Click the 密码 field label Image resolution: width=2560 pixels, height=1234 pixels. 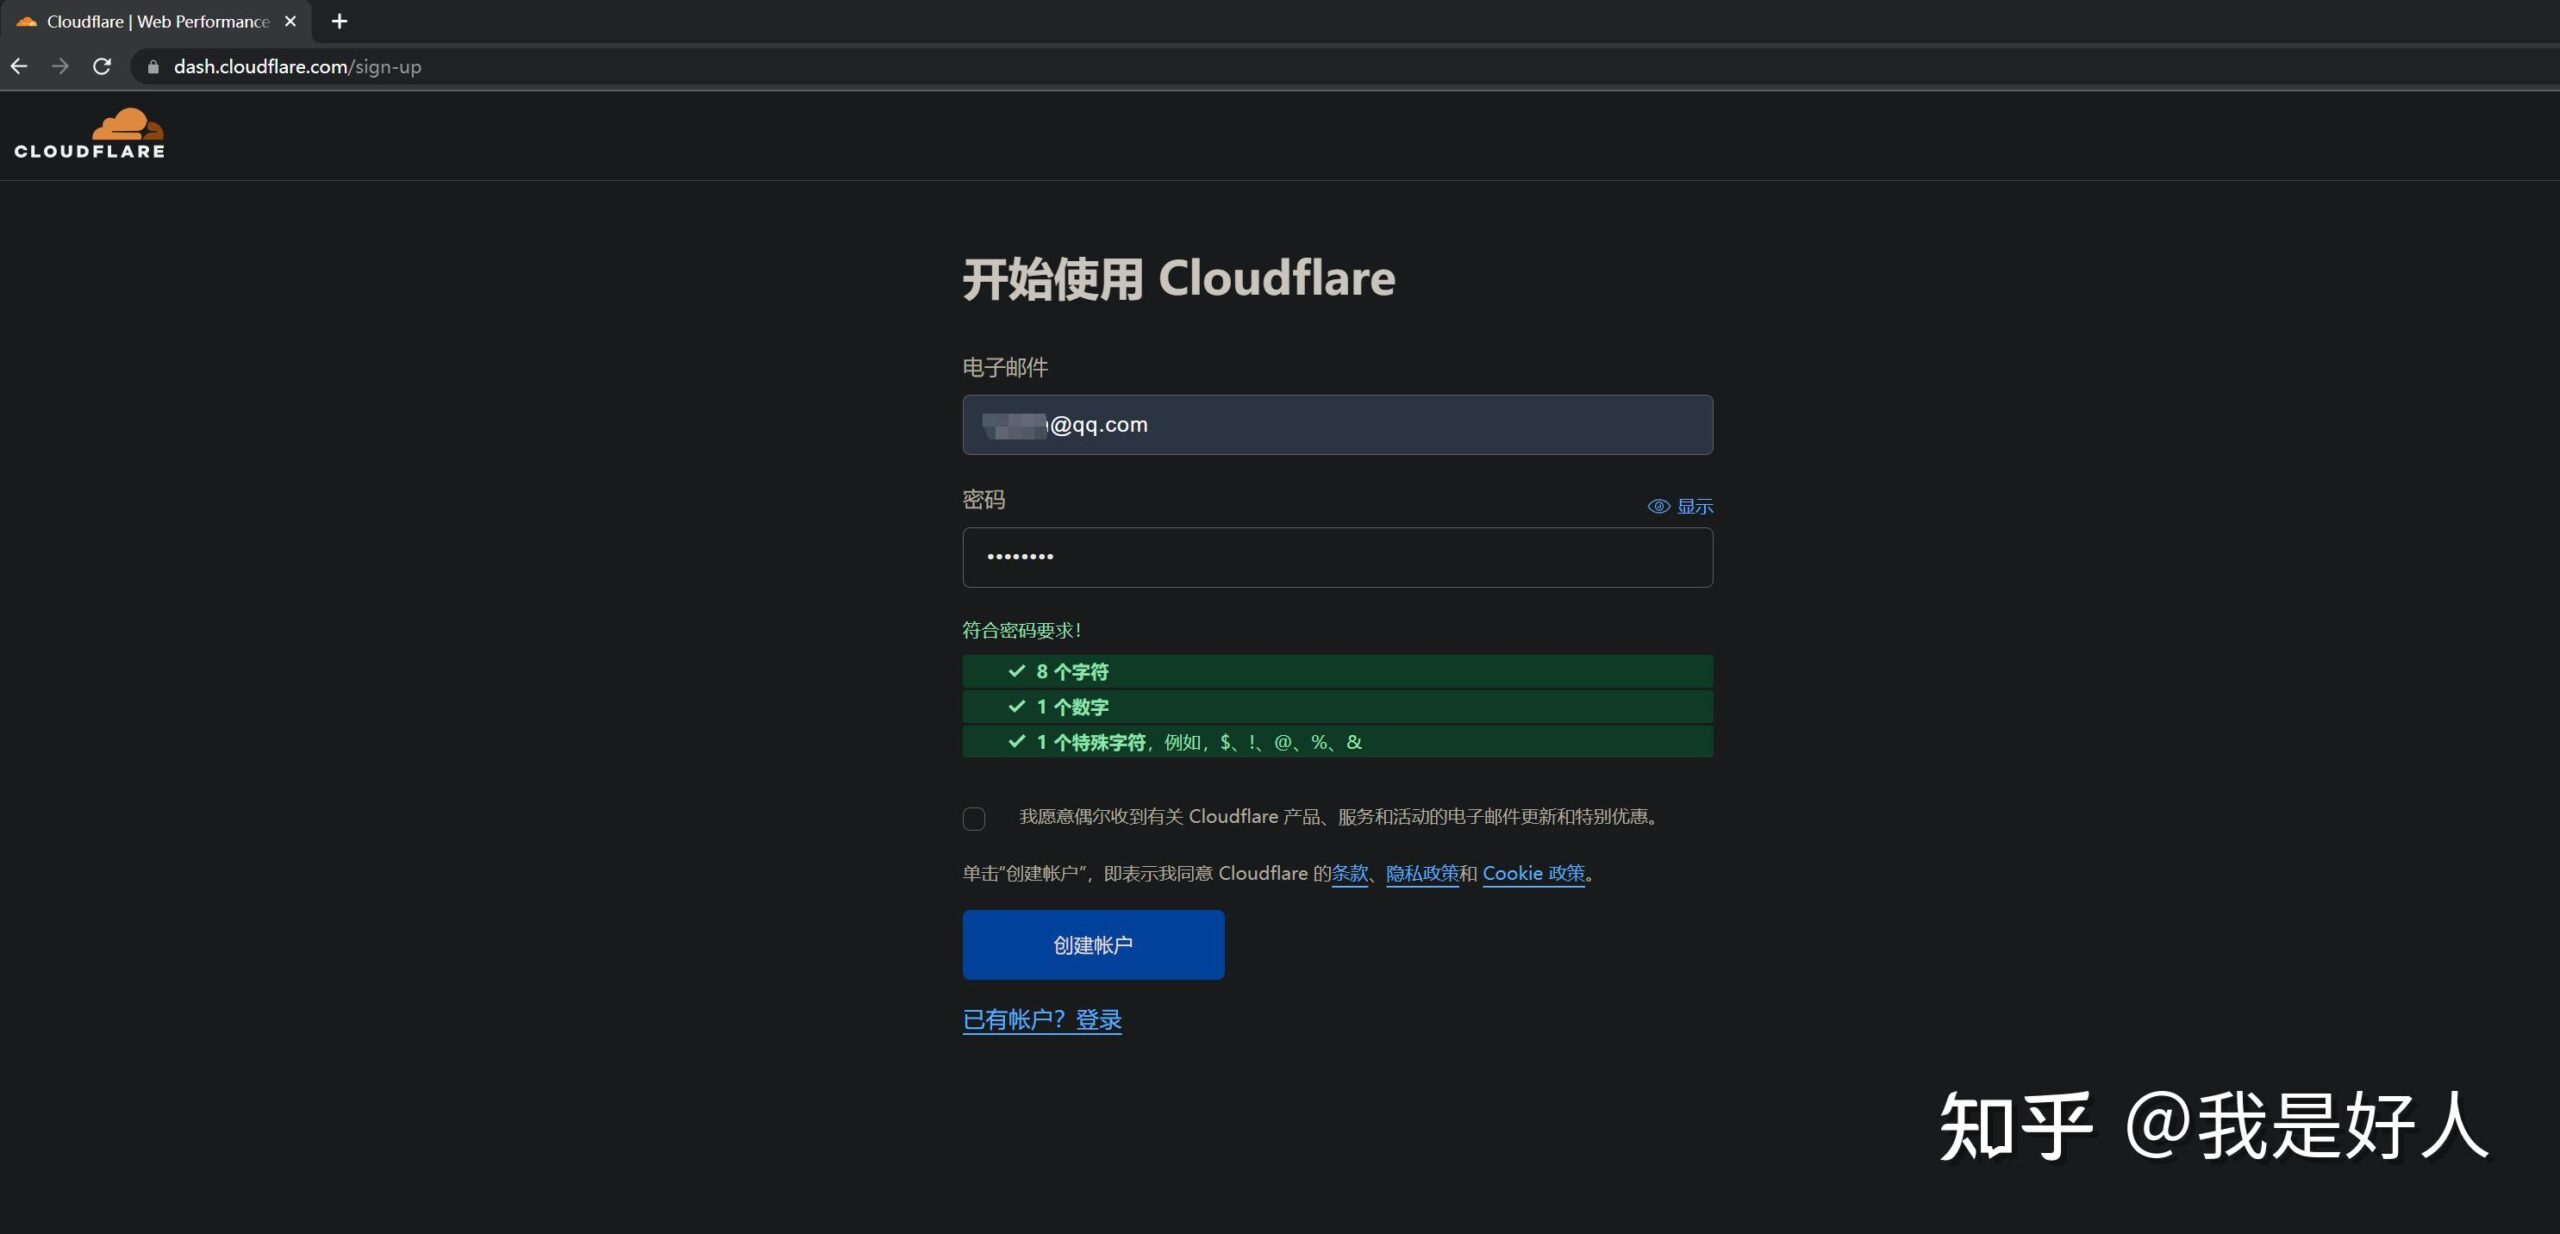(983, 499)
